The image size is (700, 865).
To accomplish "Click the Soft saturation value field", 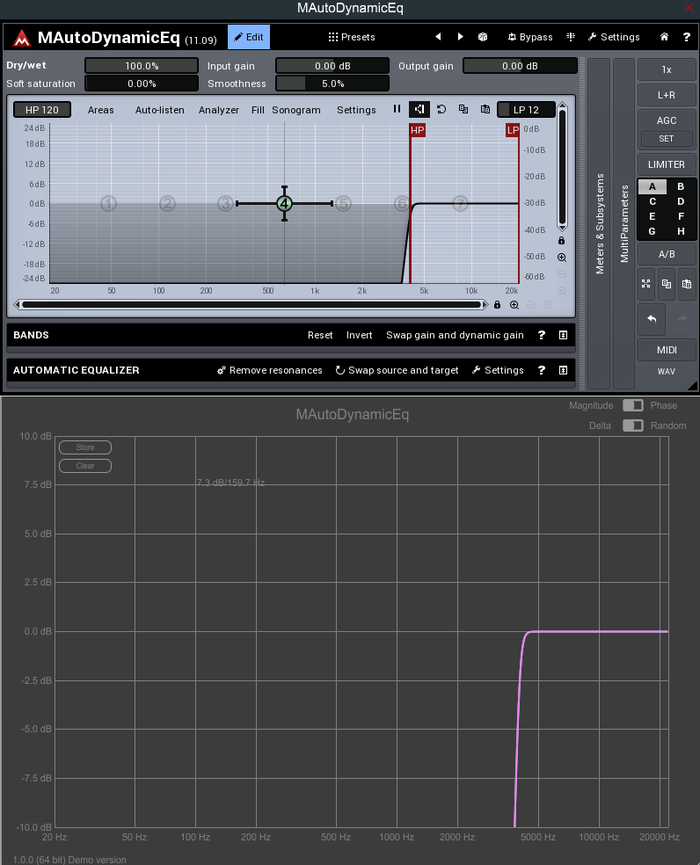I will coord(141,83).
